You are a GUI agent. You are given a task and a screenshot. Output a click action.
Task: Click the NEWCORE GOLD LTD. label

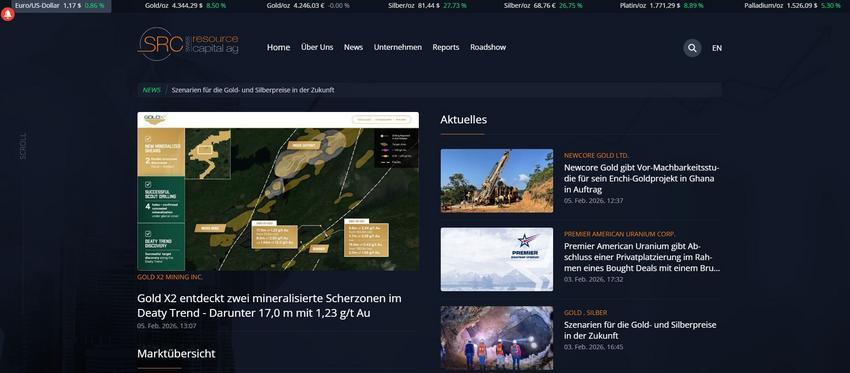coord(596,155)
